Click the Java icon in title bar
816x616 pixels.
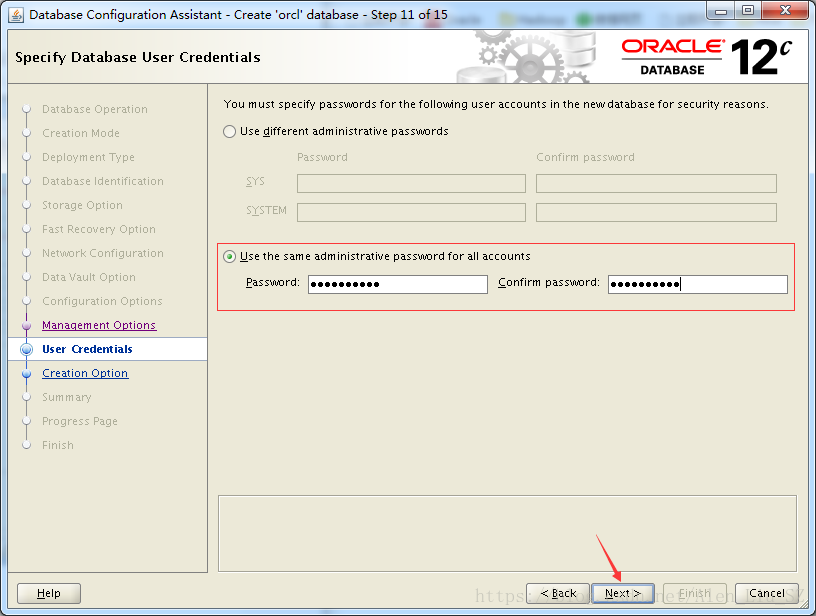tap(16, 15)
